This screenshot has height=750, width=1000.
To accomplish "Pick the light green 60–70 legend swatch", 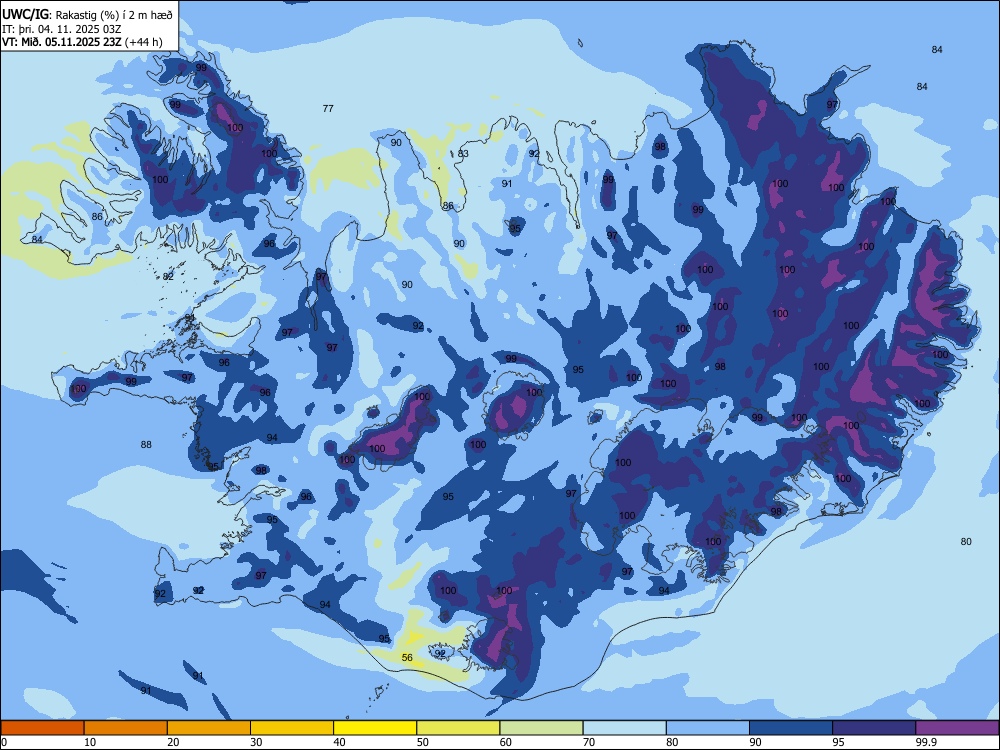I will 541,728.
